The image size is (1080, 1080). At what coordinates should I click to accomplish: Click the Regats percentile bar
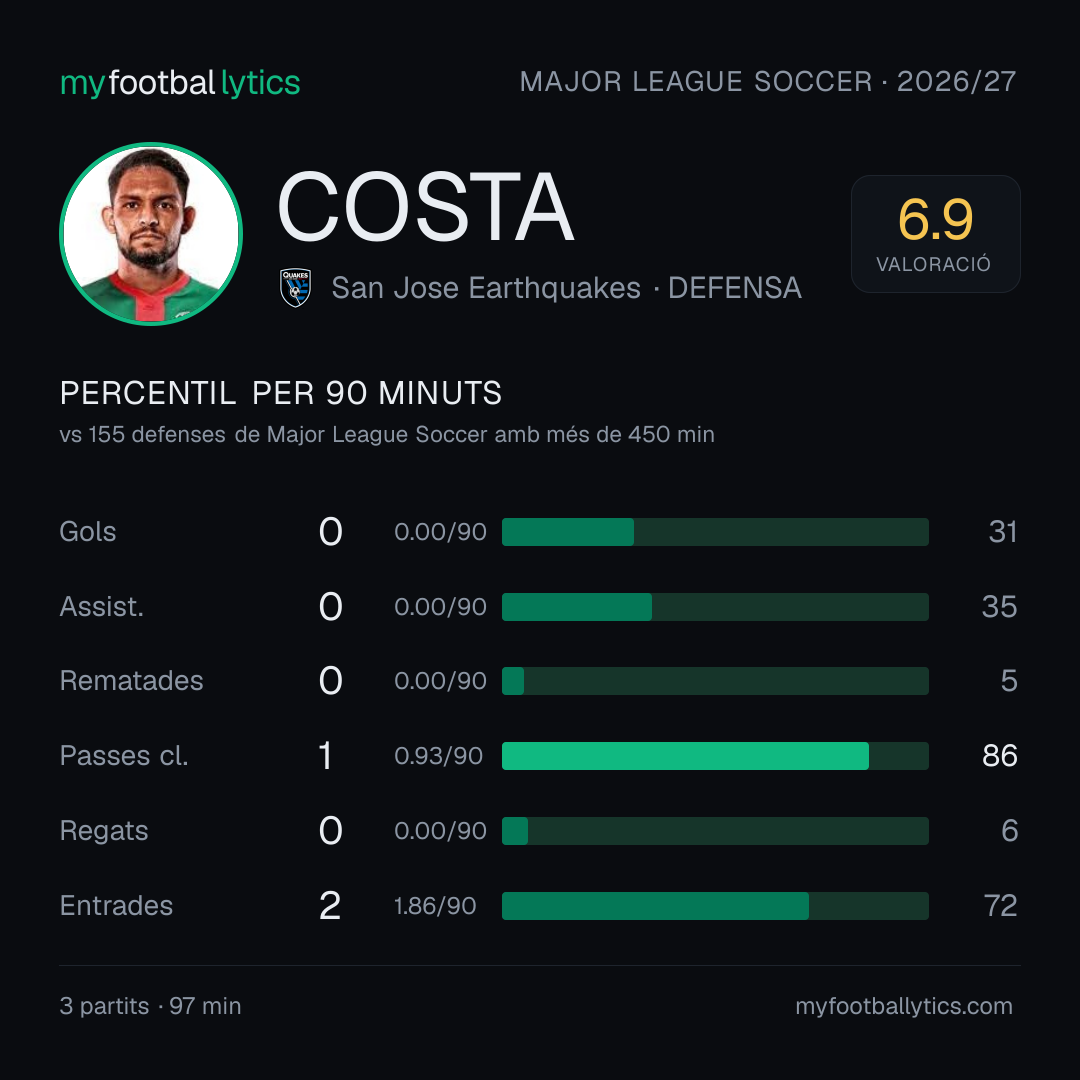715,831
